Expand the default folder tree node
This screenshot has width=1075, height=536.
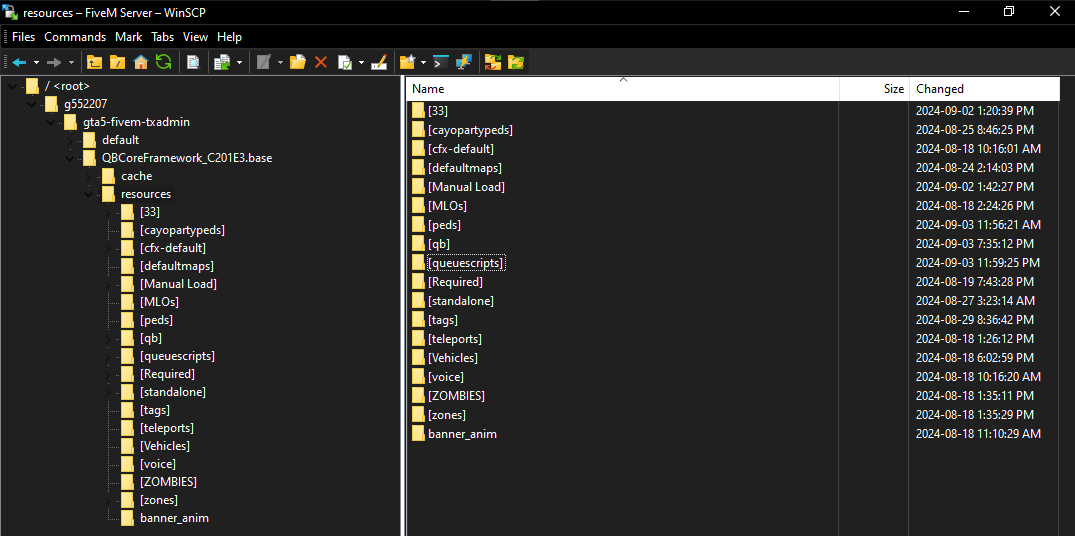point(70,141)
